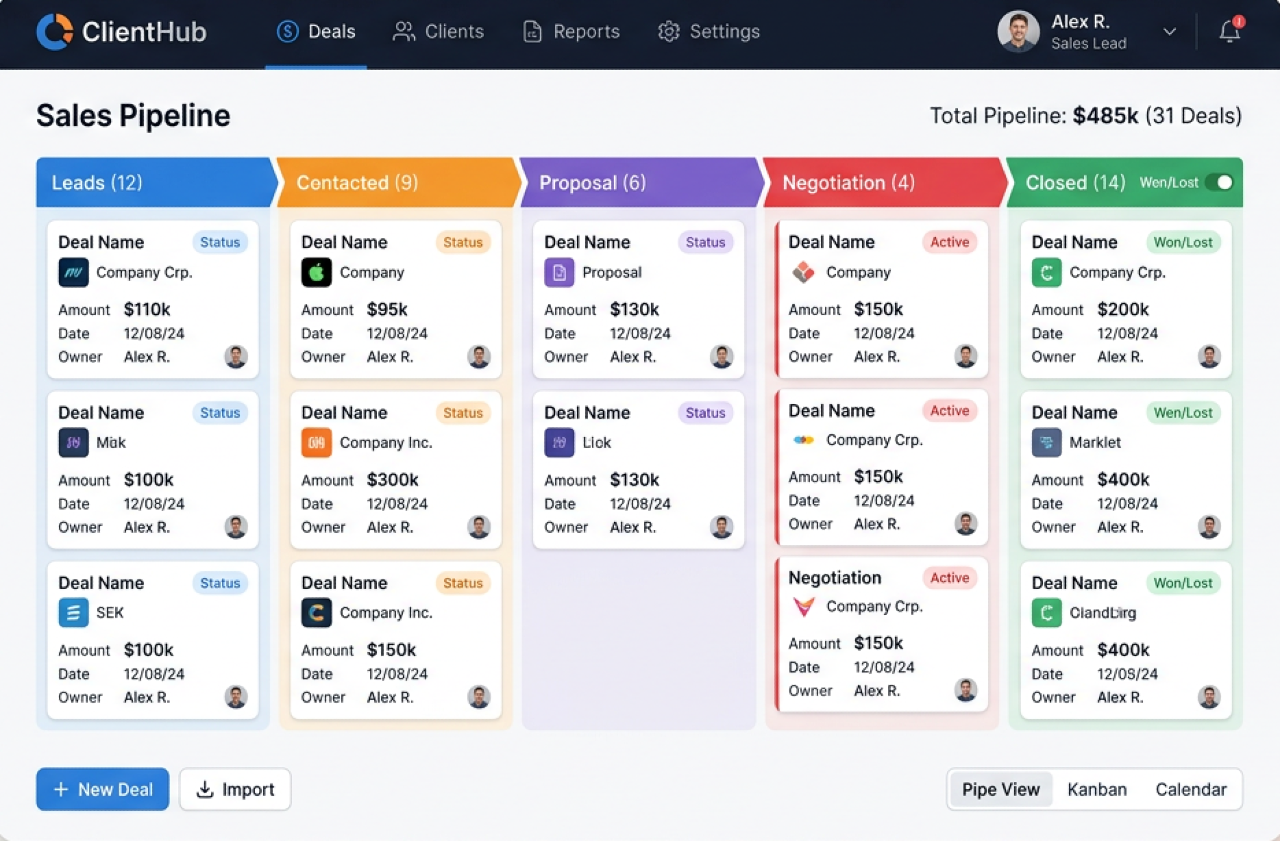Click the Clandbrg company logo icon
The height and width of the screenshot is (841, 1280).
pyautogui.click(x=1046, y=612)
